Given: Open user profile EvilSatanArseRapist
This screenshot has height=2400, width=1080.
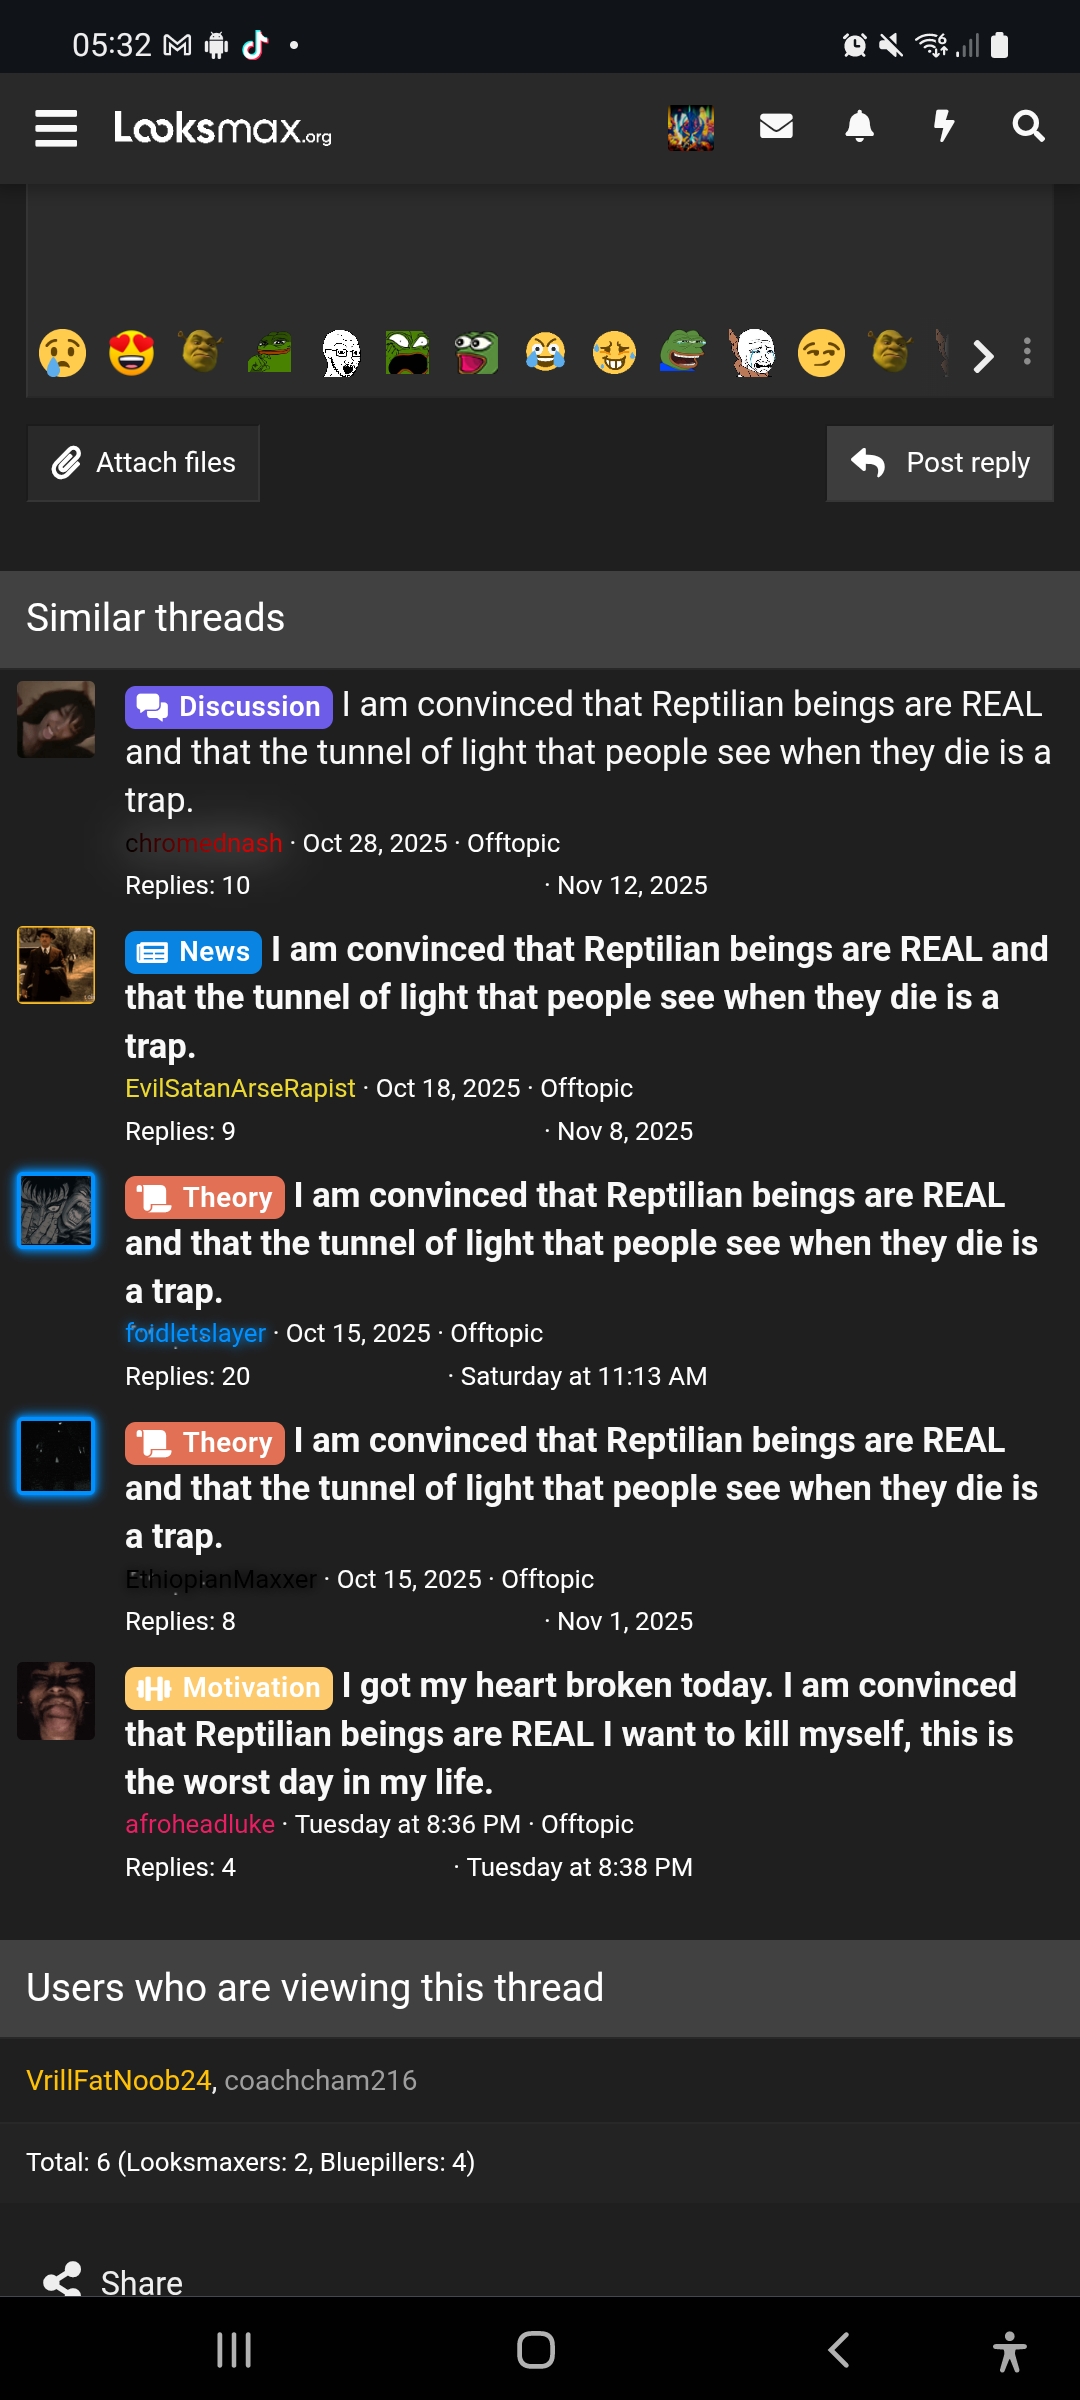Looking at the screenshot, I should coord(240,1088).
